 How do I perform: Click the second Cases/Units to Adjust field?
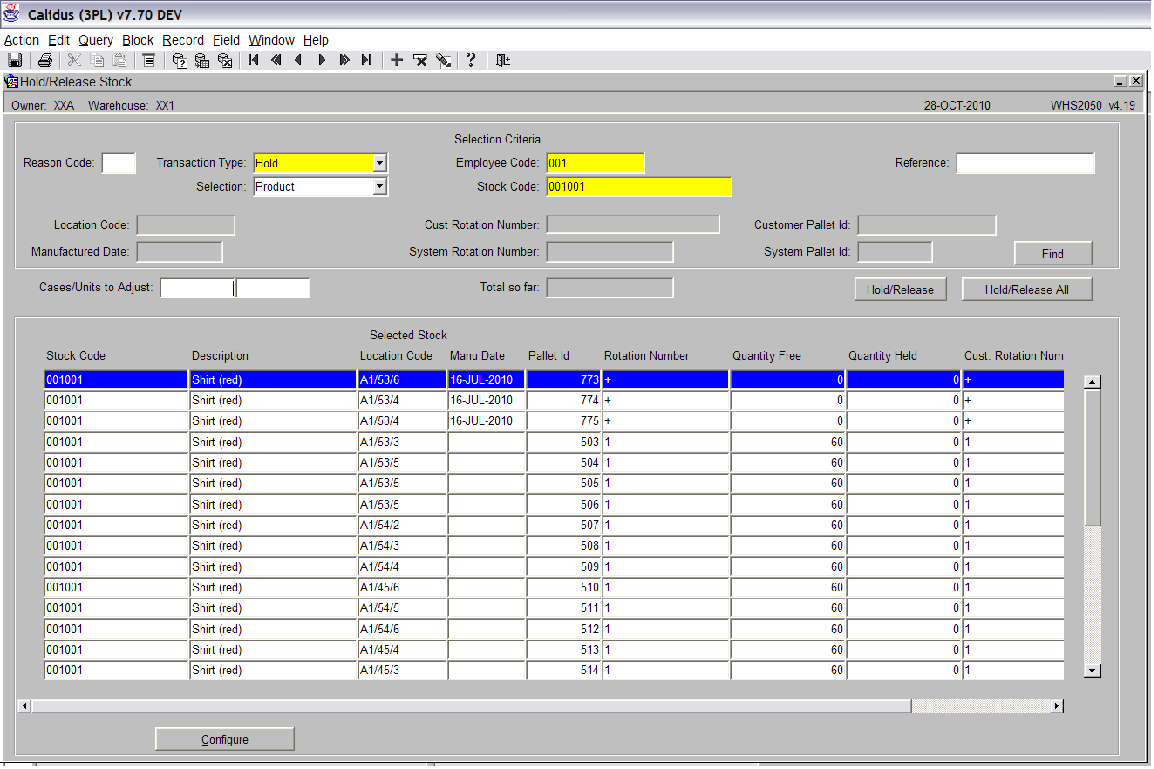tap(273, 288)
